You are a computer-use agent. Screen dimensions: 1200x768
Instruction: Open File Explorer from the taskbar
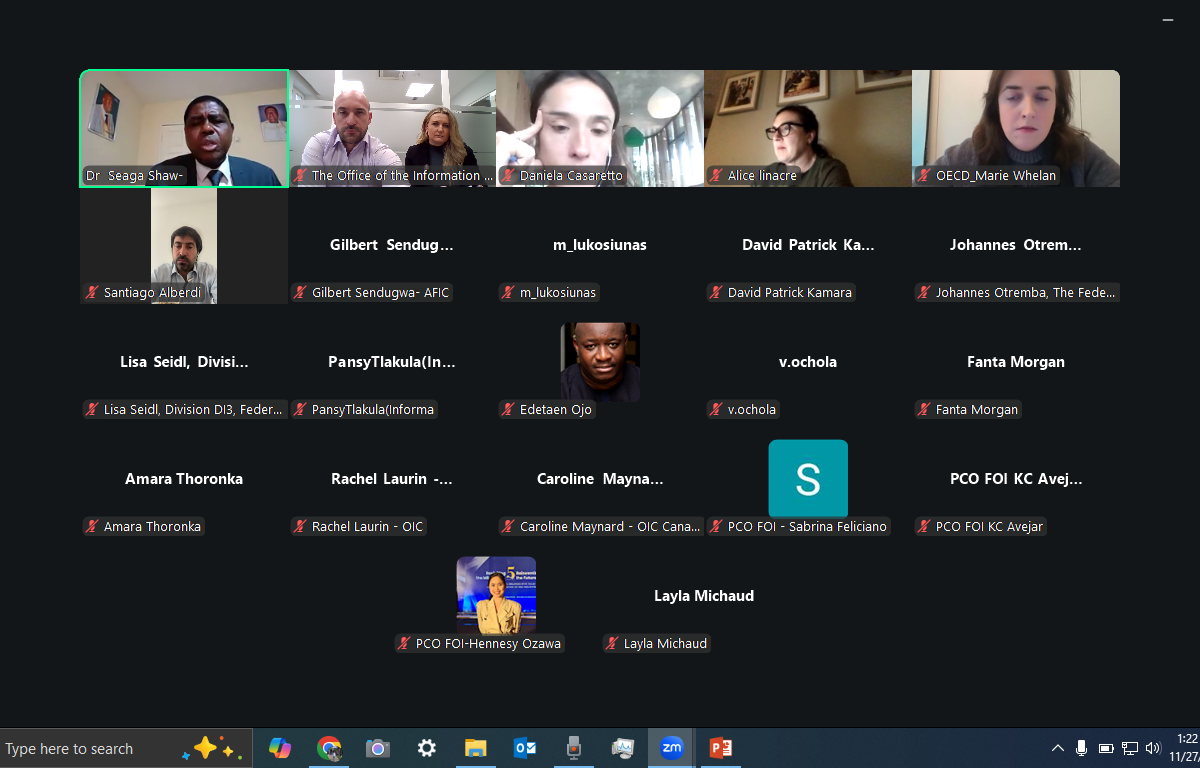click(476, 748)
